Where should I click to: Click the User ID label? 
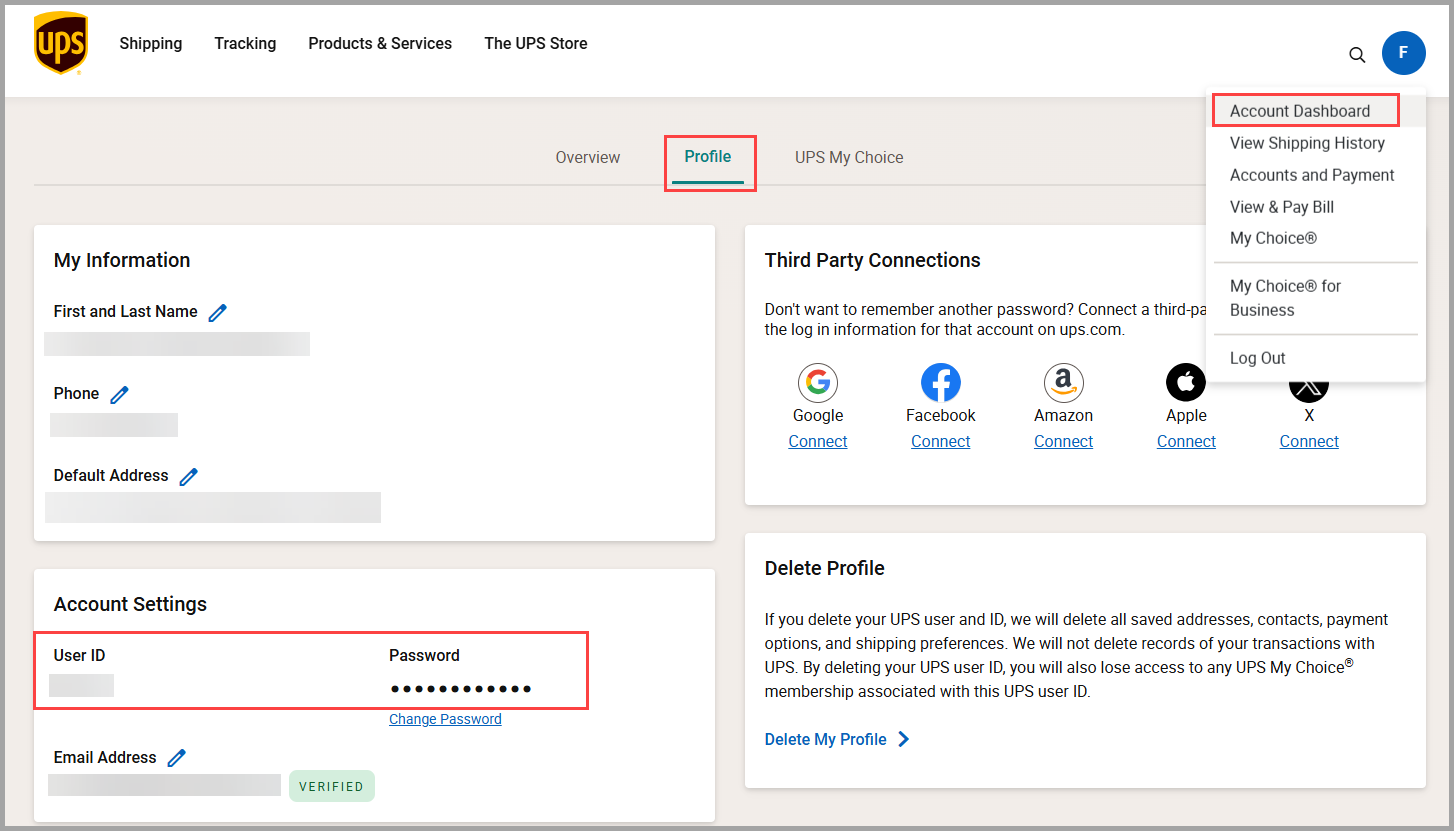pyautogui.click(x=79, y=656)
